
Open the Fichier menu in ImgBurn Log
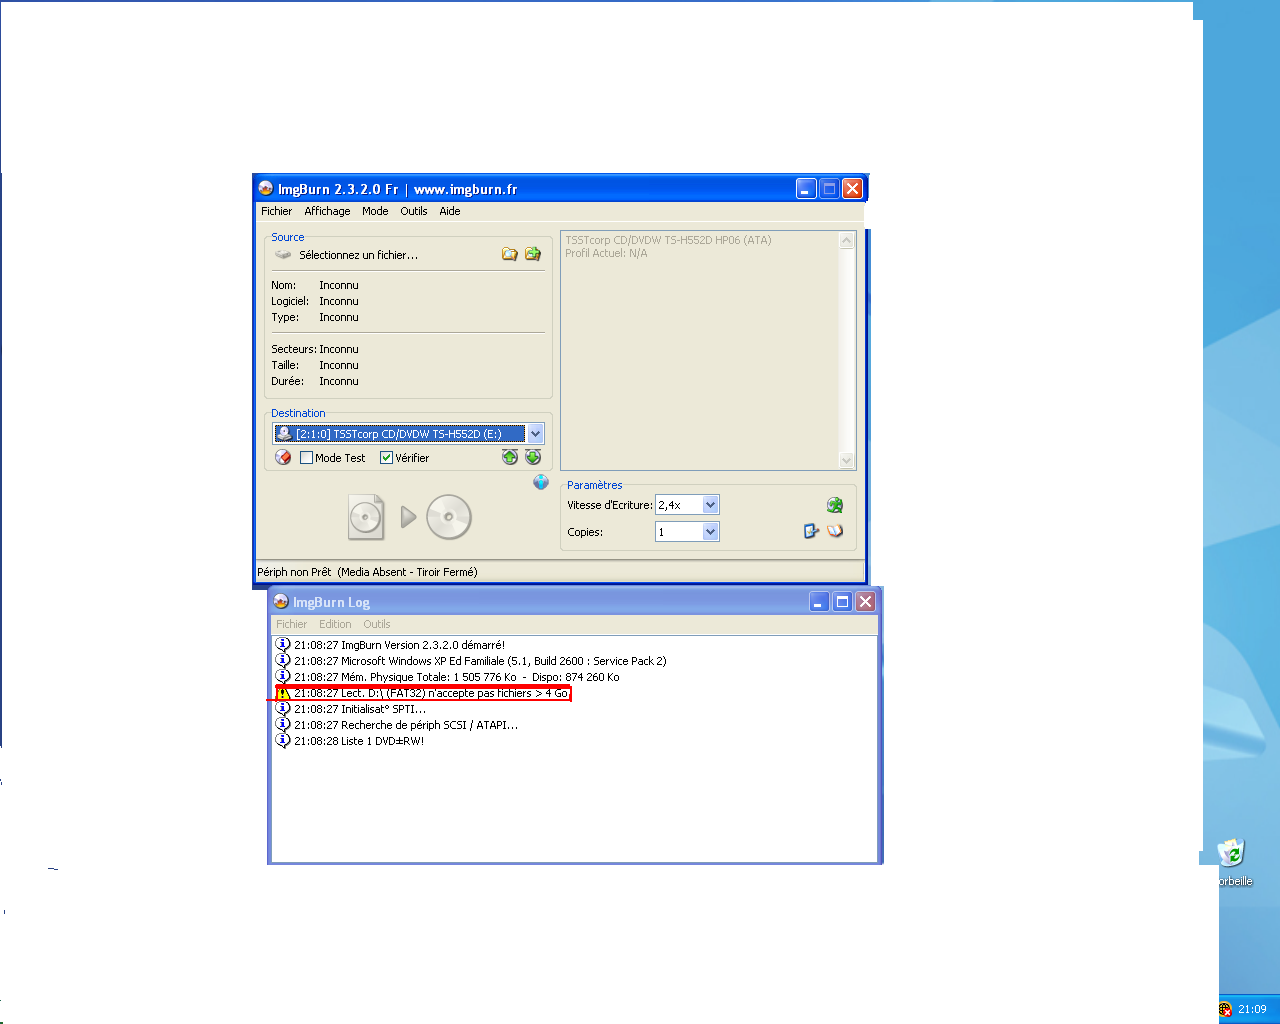(292, 624)
